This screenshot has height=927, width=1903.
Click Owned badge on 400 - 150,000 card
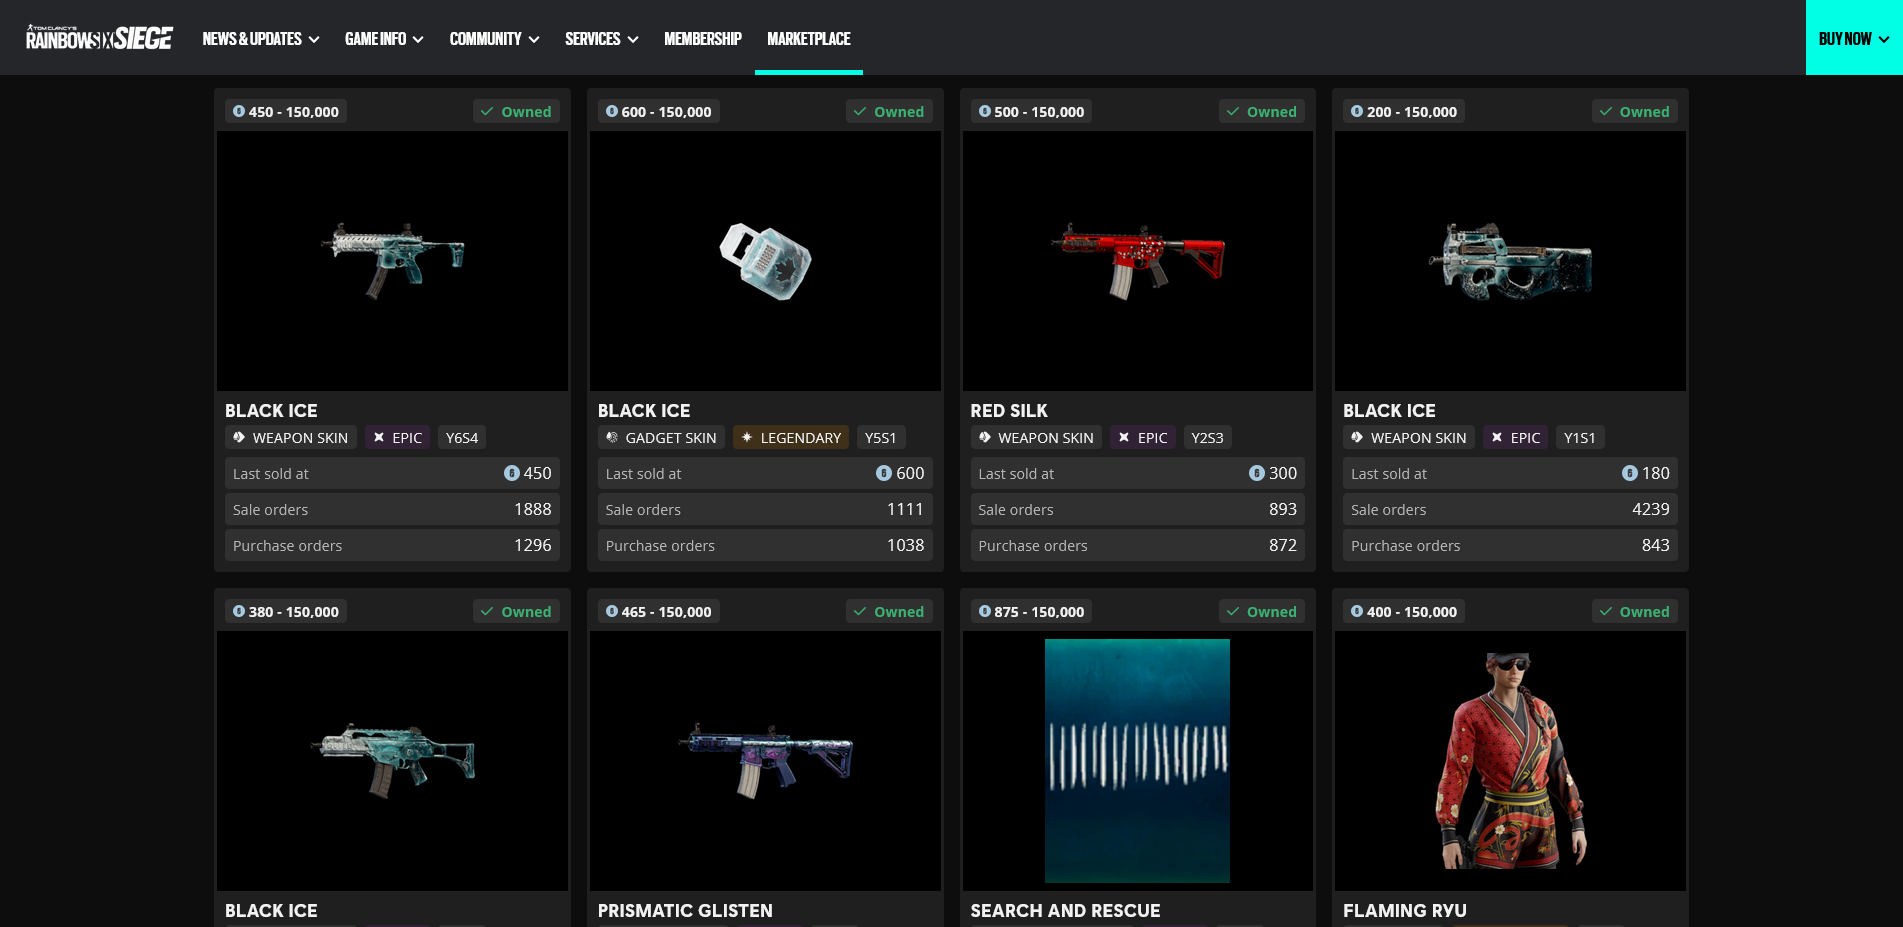coord(1635,611)
